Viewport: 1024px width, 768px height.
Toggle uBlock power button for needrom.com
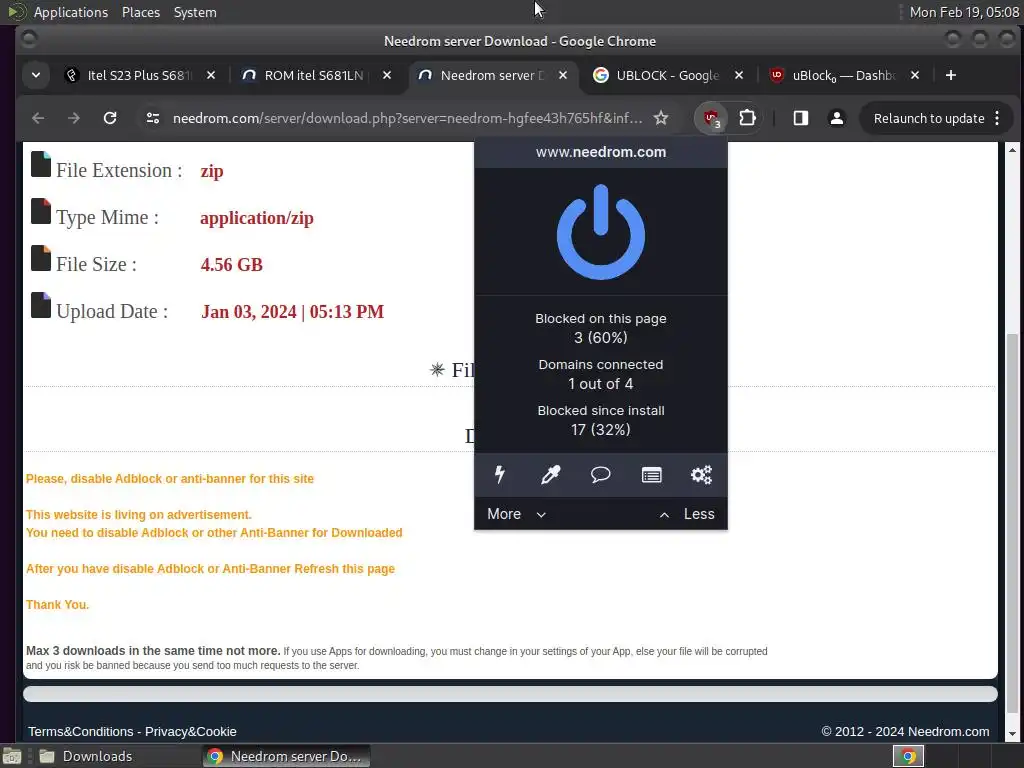coord(601,232)
